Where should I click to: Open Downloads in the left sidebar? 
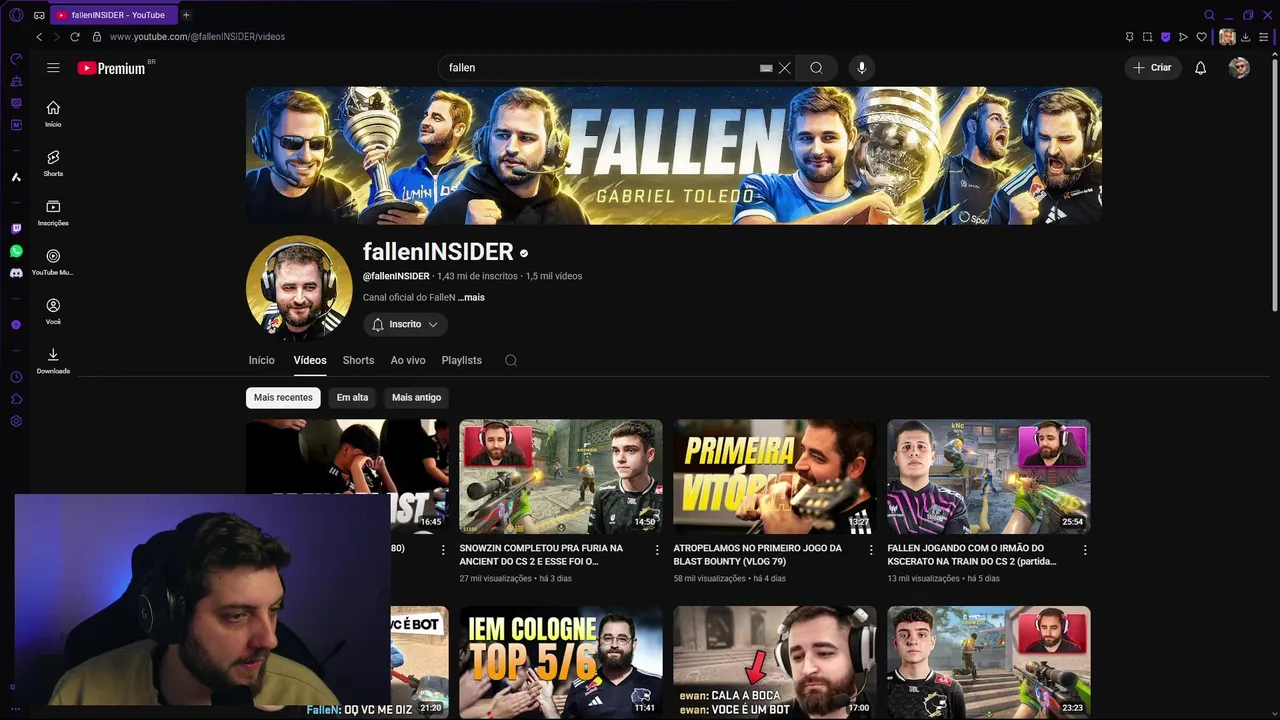point(53,360)
